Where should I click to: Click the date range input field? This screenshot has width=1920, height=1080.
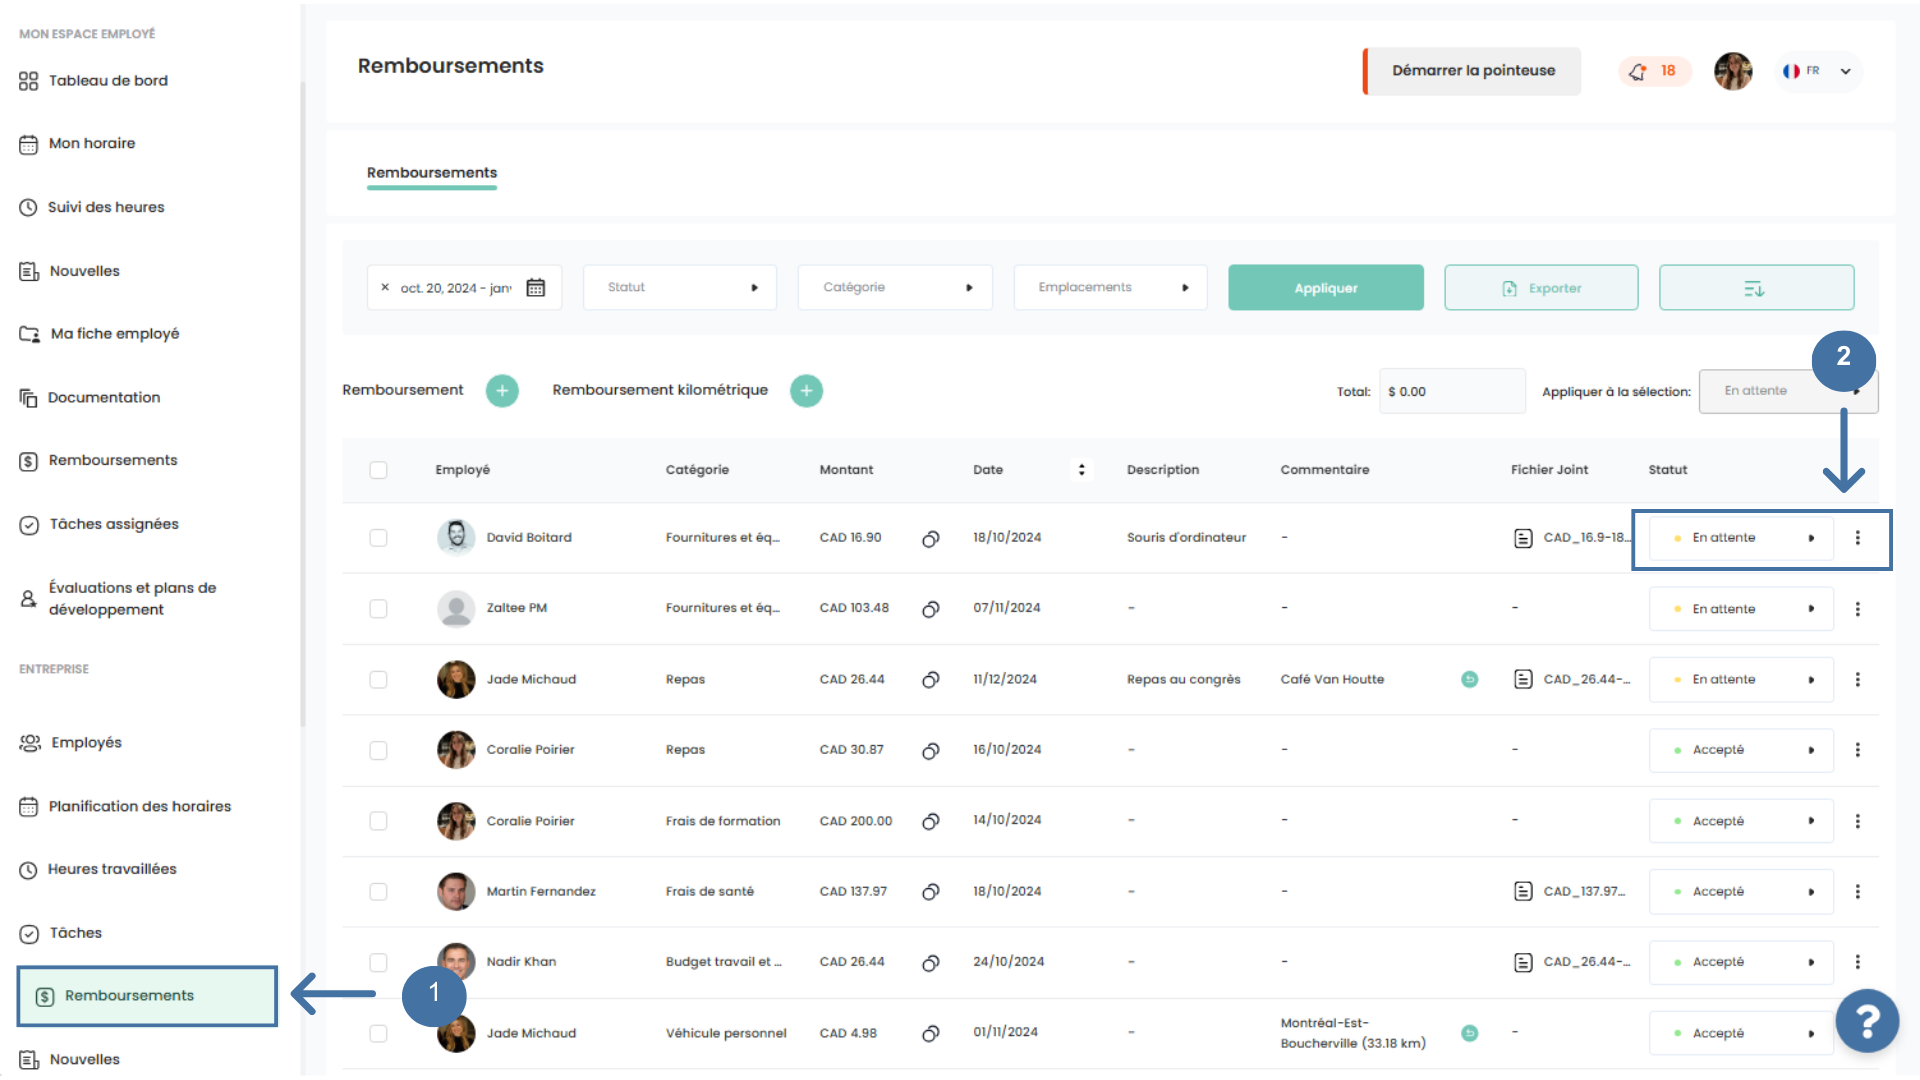click(464, 288)
